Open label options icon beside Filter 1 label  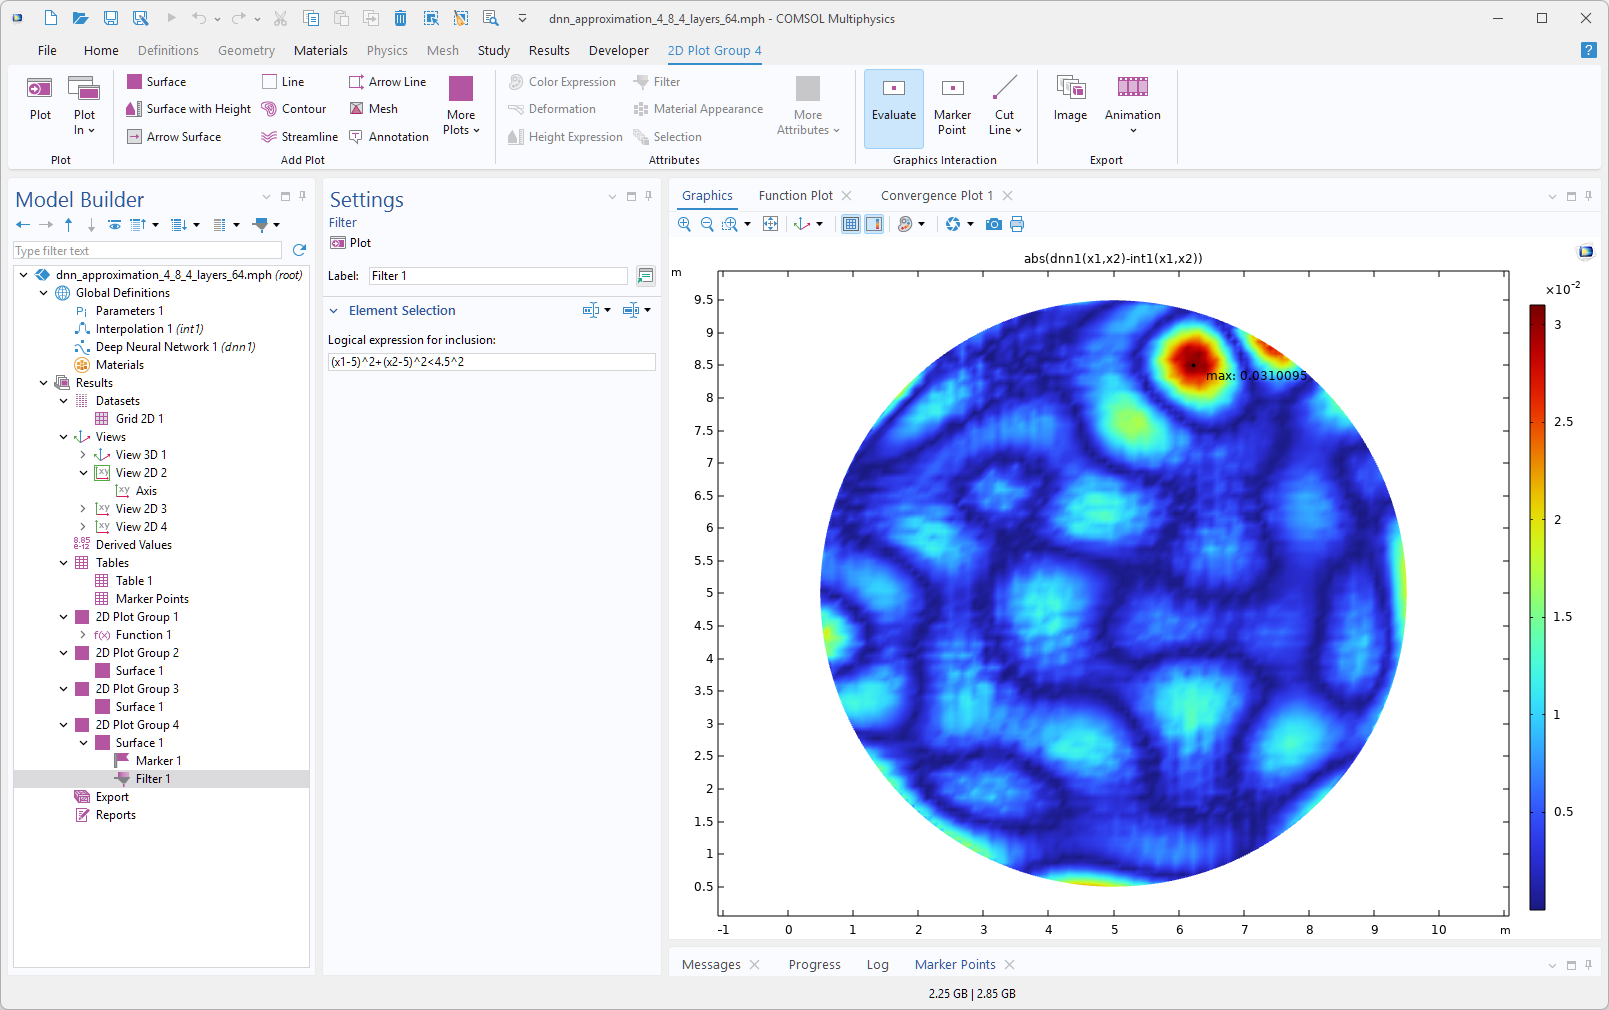tap(646, 276)
